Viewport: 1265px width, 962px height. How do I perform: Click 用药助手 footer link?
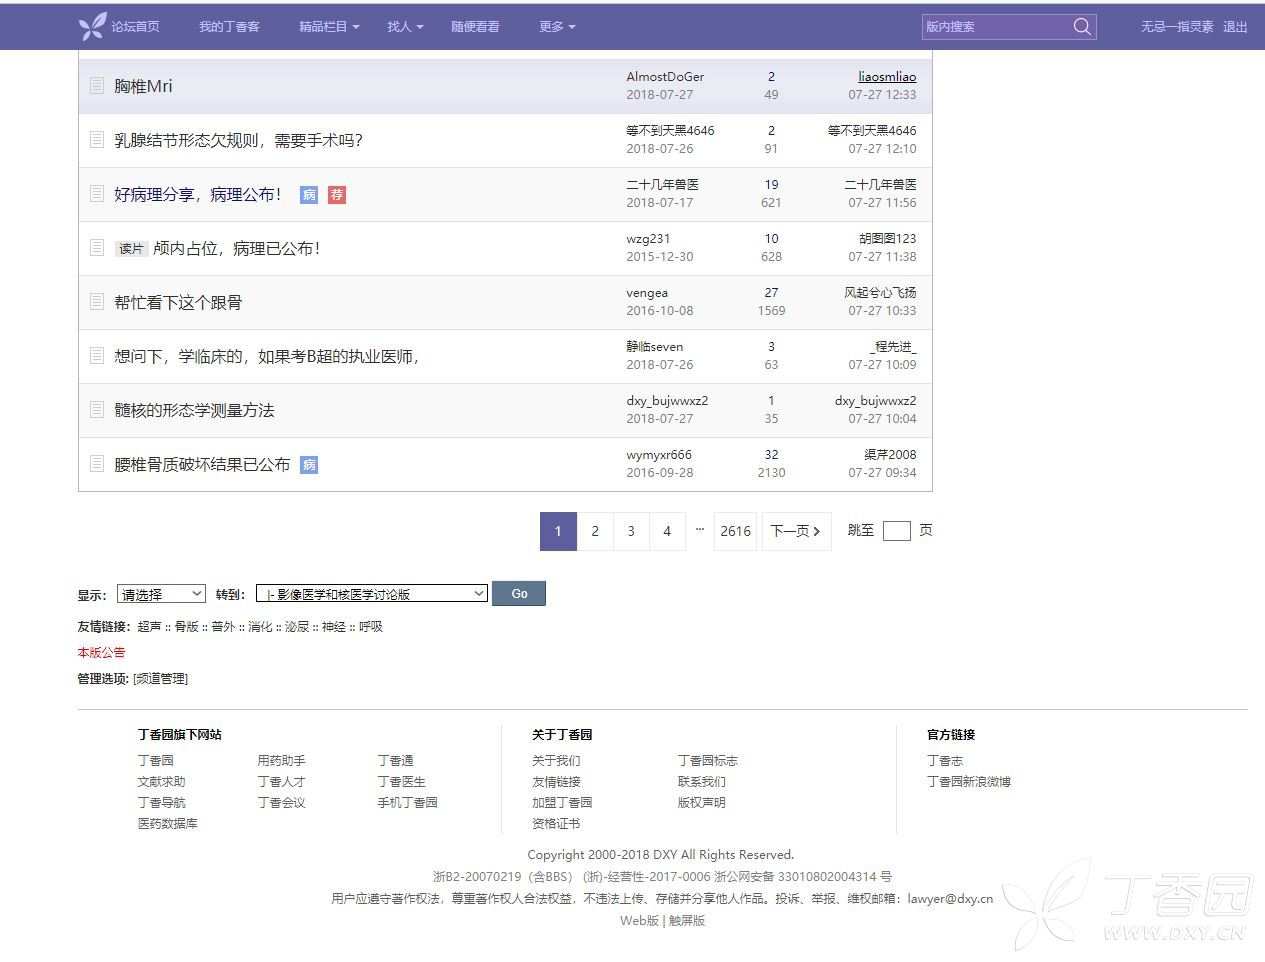tap(281, 761)
